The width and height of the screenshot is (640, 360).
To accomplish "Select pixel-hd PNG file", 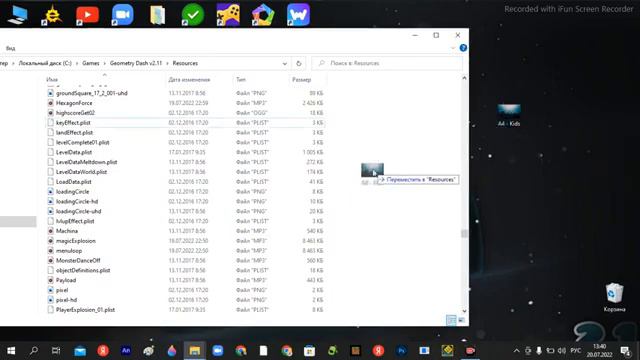I will [66, 300].
